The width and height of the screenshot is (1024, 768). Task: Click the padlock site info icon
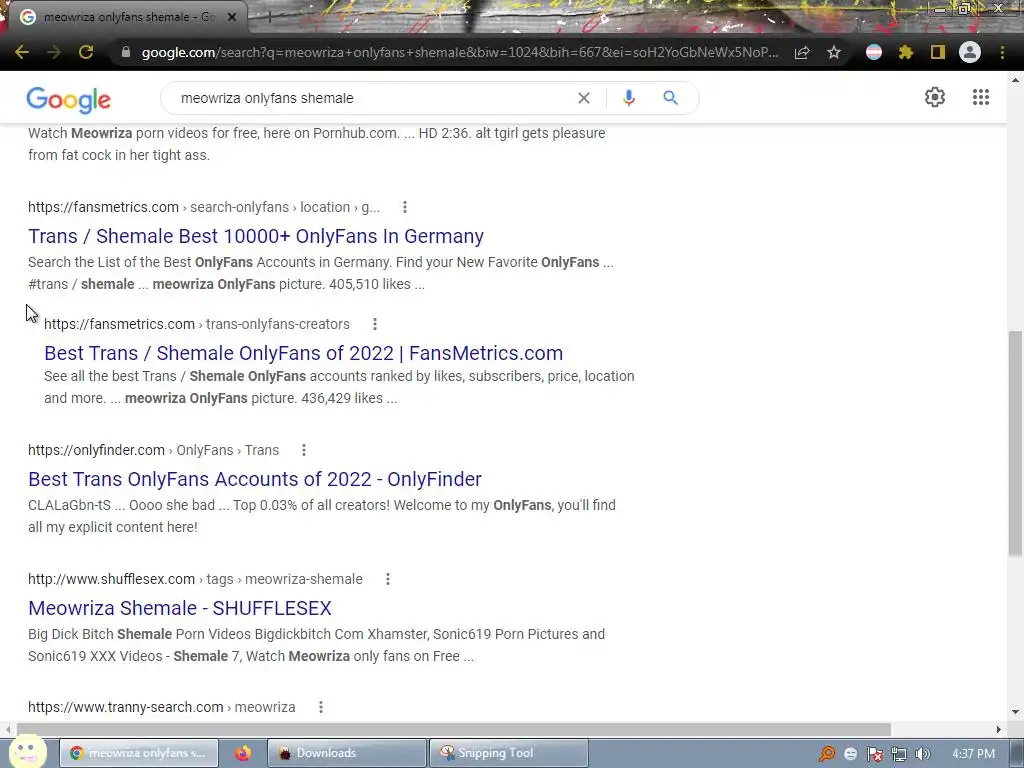click(x=126, y=52)
